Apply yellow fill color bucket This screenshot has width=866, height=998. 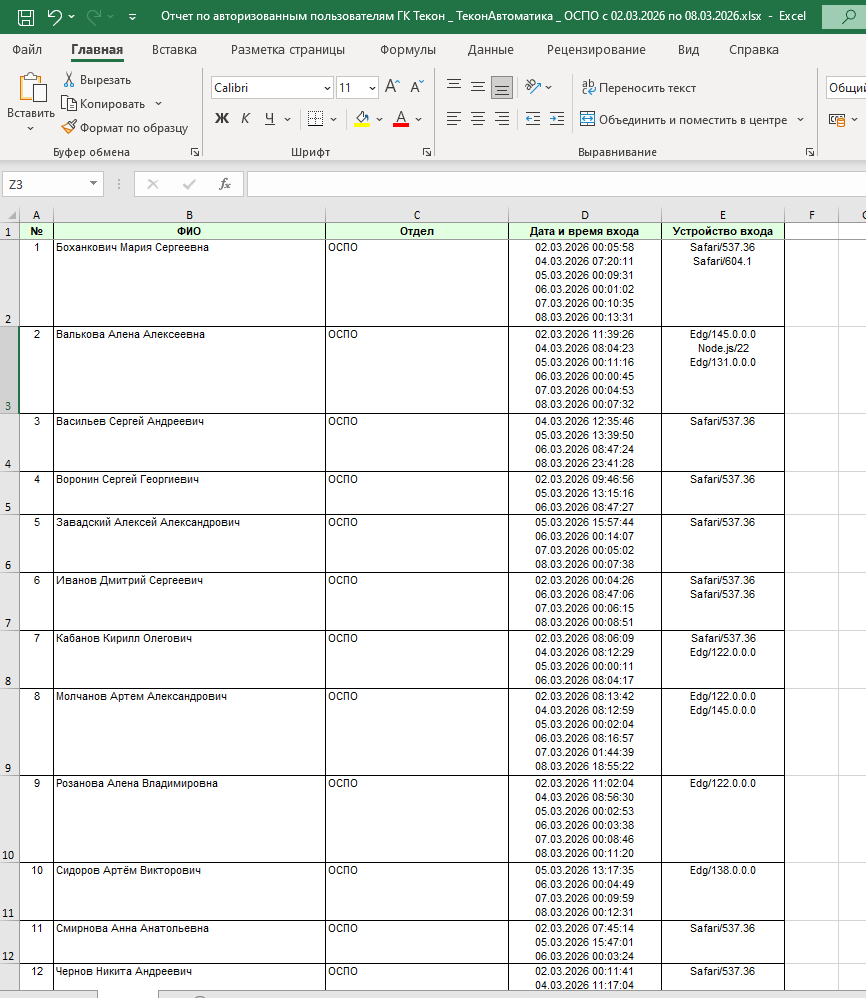pos(362,118)
